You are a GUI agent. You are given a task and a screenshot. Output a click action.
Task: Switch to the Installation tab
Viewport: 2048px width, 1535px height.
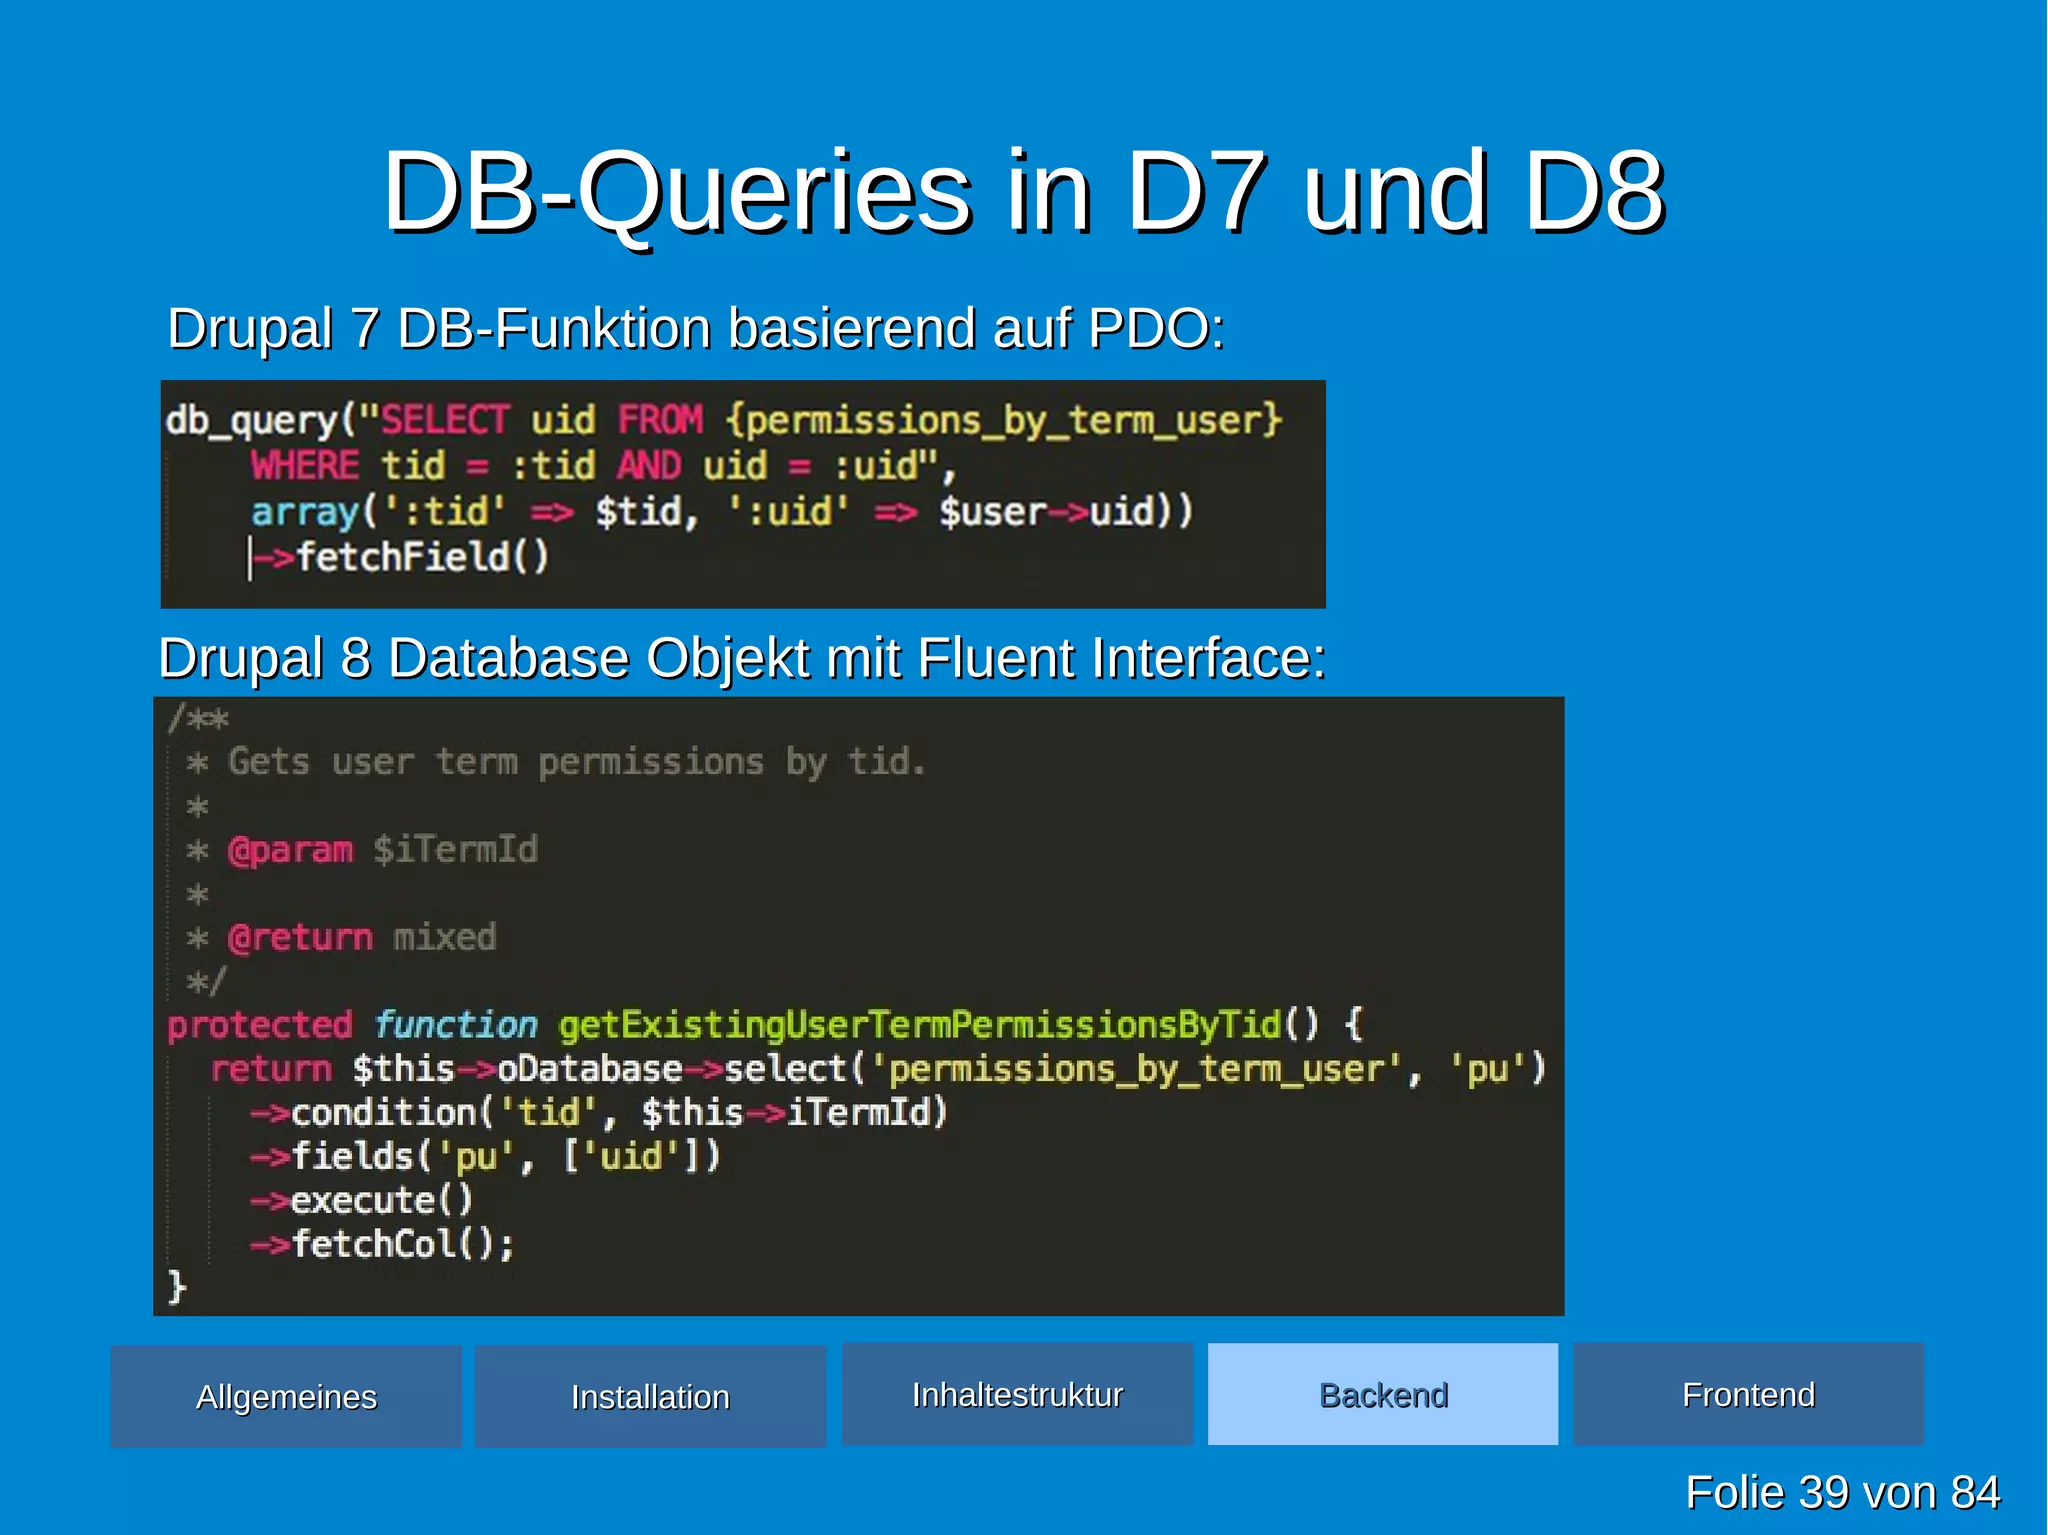coord(650,1396)
